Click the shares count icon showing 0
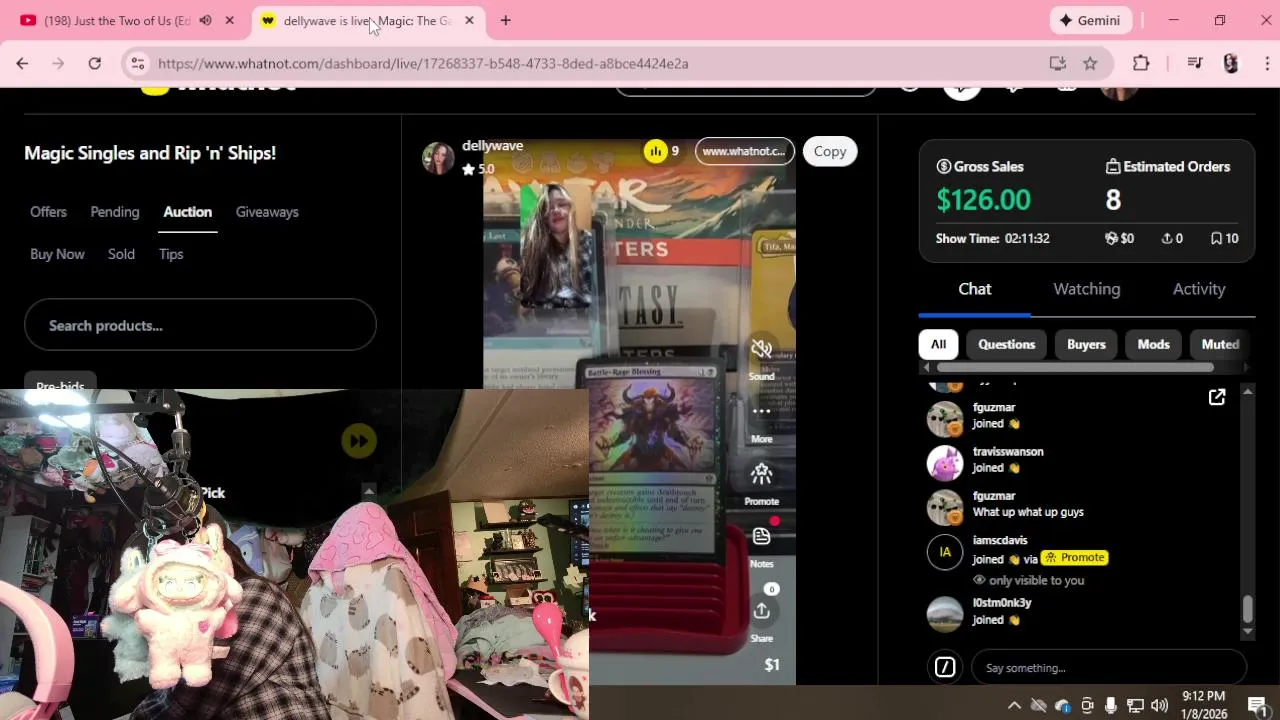The height and width of the screenshot is (720, 1280). 1166,238
